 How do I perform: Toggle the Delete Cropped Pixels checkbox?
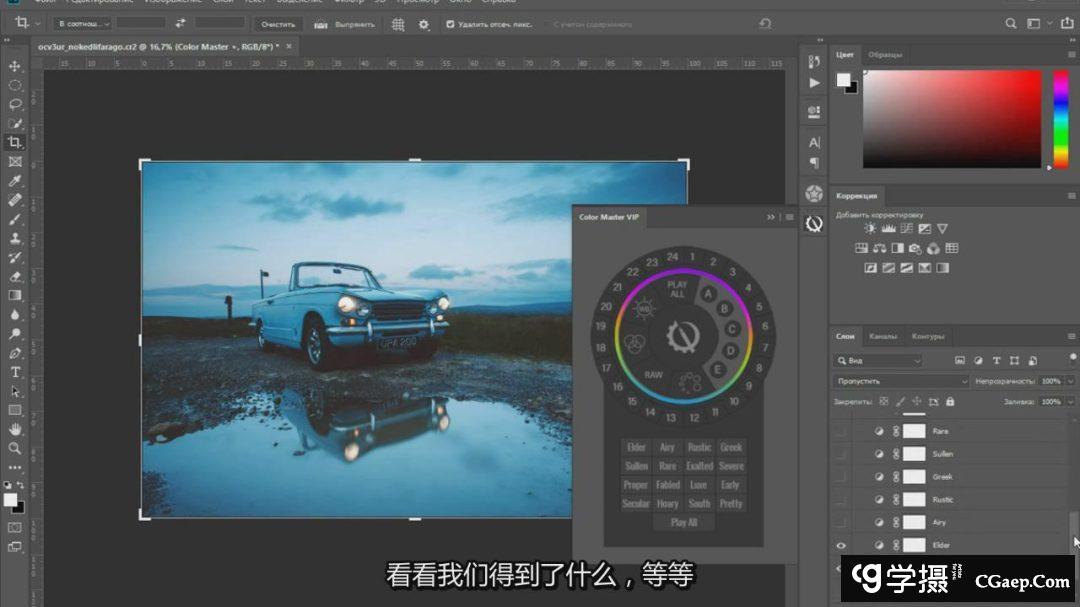pos(450,23)
